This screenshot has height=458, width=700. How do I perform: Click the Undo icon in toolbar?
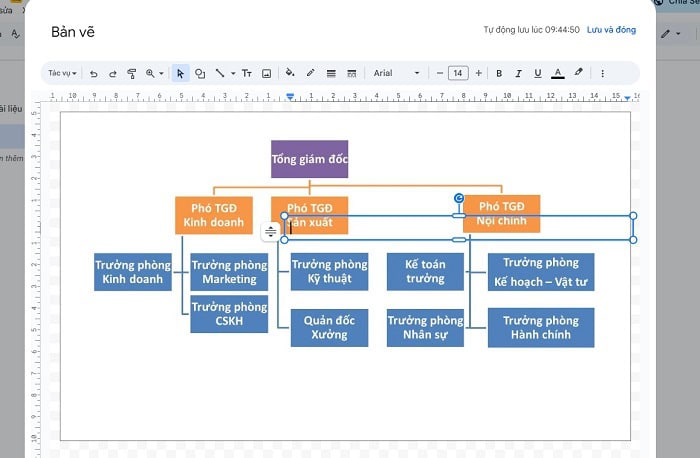[x=93, y=73]
